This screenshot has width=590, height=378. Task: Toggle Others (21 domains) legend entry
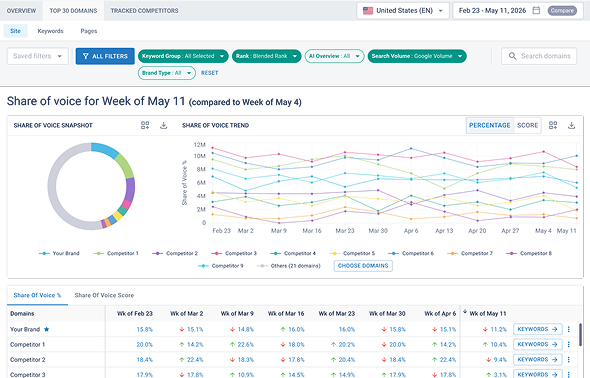click(x=289, y=266)
